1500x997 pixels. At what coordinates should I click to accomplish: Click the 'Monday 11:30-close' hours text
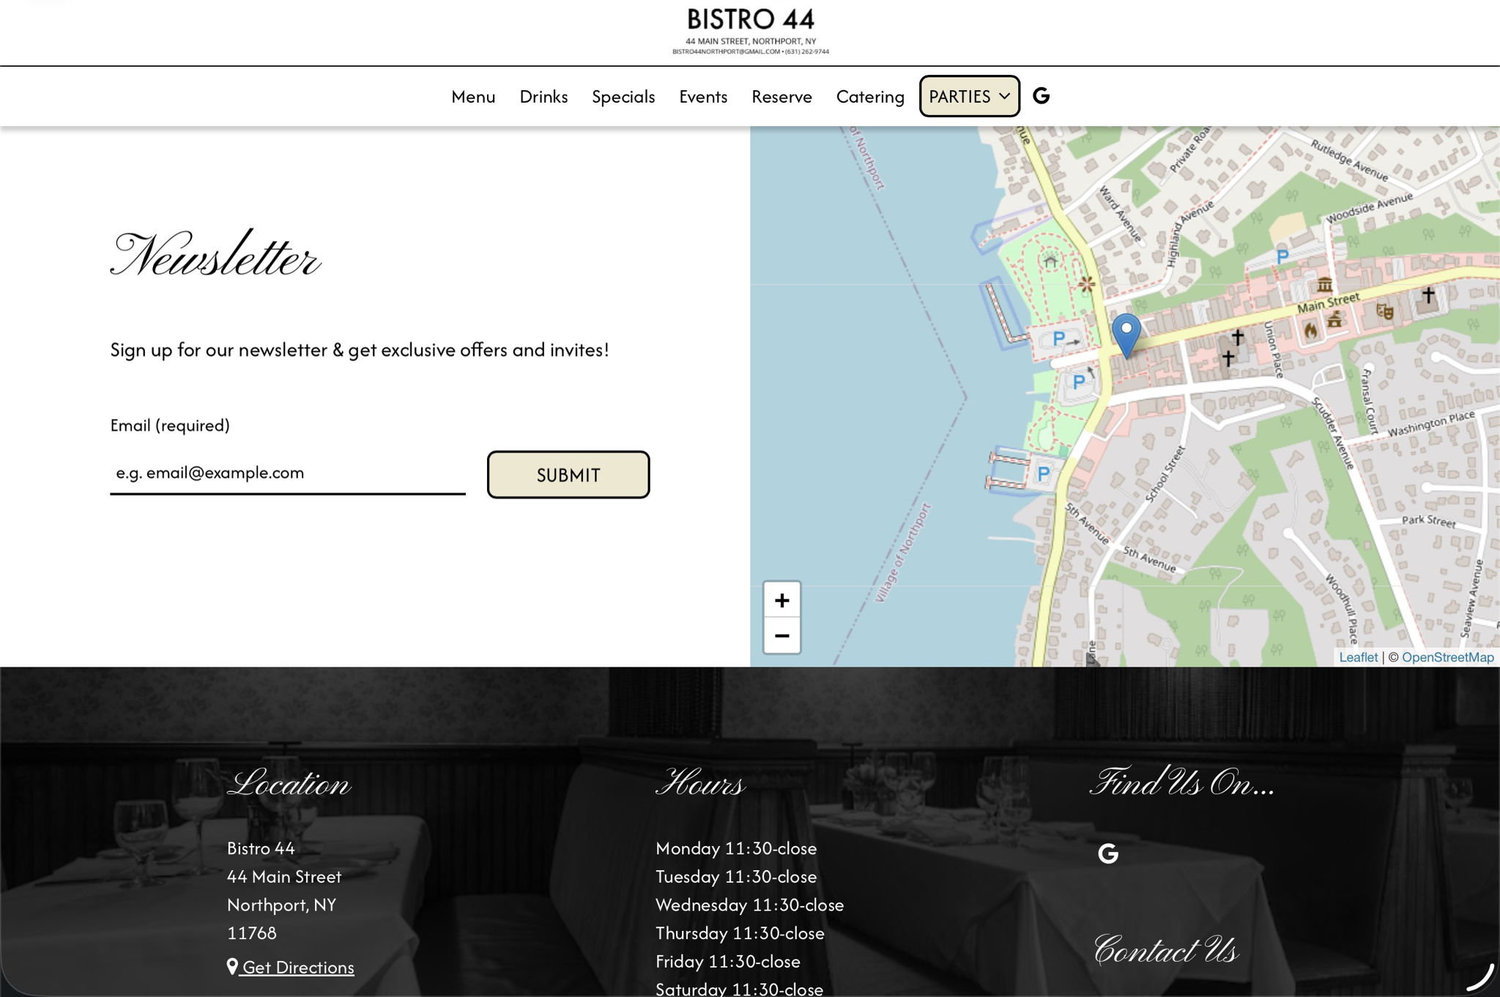click(736, 848)
